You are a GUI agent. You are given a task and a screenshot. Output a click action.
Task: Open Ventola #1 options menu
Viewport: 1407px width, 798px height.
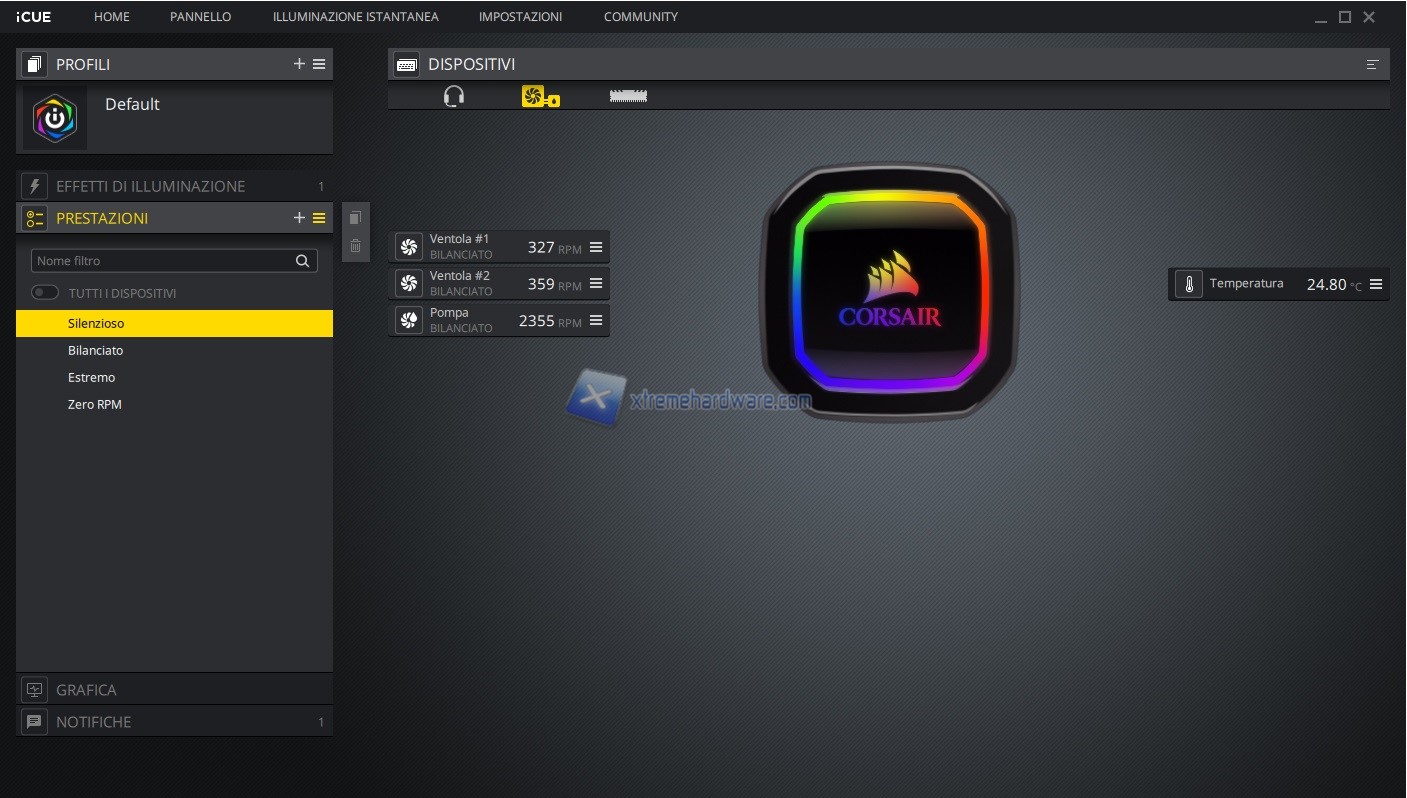pyautogui.click(x=596, y=247)
